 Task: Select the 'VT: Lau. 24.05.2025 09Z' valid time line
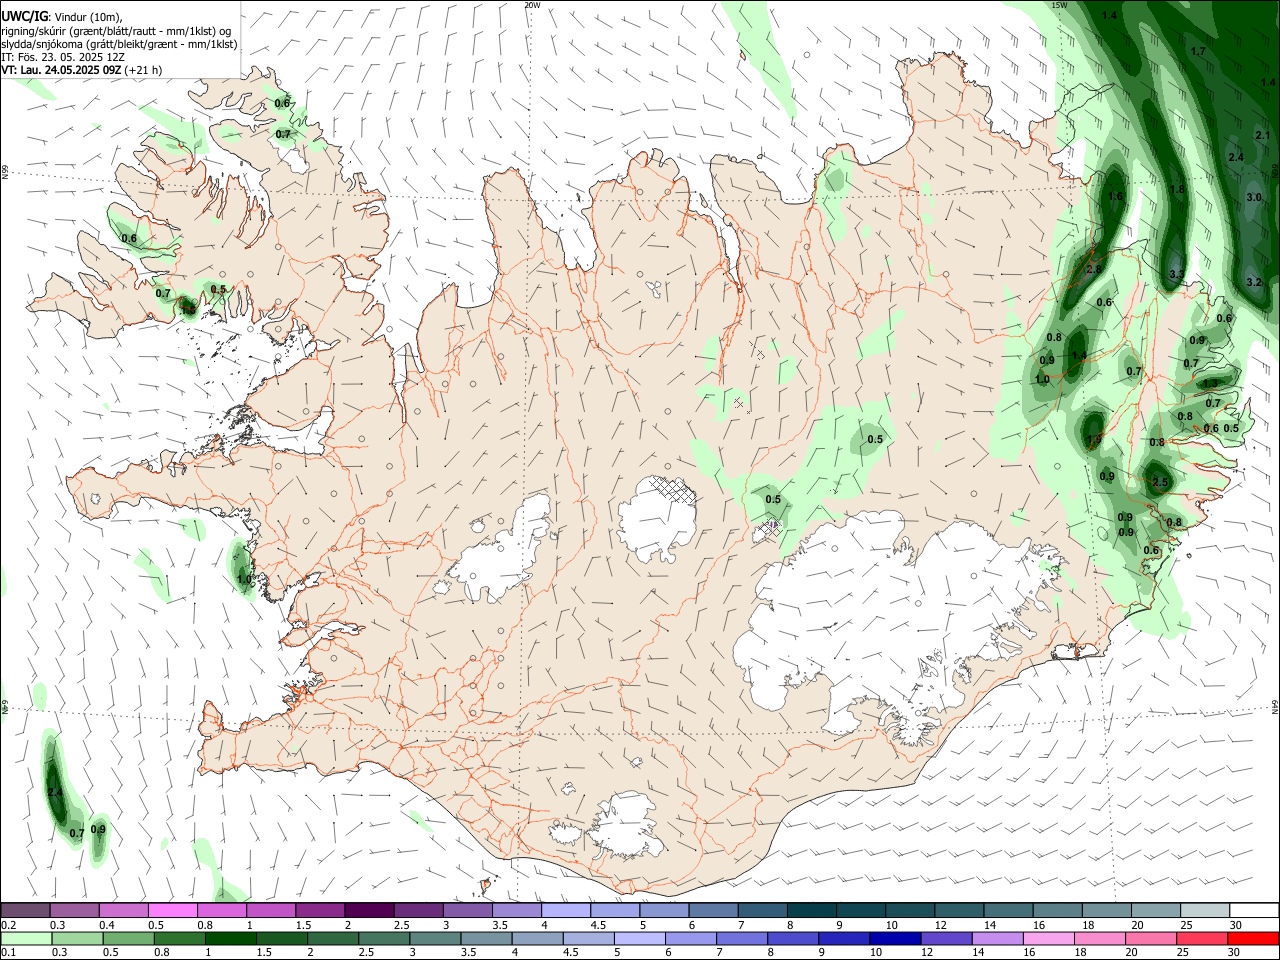click(x=62, y=70)
